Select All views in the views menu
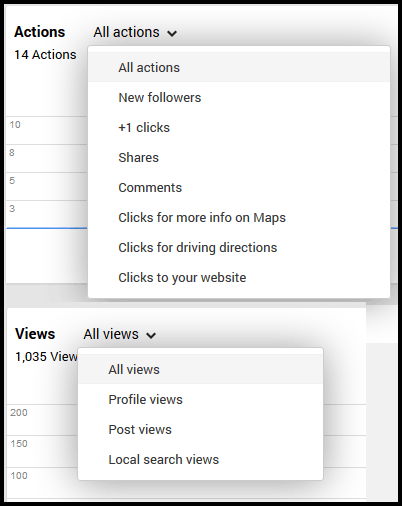This screenshot has height=506, width=402. click(x=200, y=369)
